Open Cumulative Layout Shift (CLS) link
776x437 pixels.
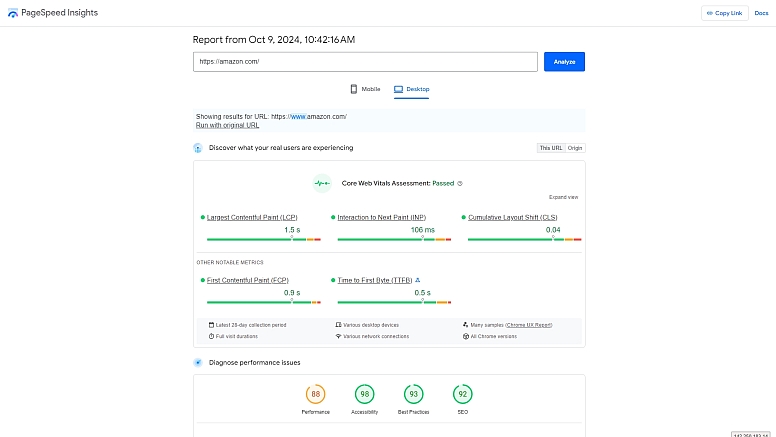click(x=513, y=217)
